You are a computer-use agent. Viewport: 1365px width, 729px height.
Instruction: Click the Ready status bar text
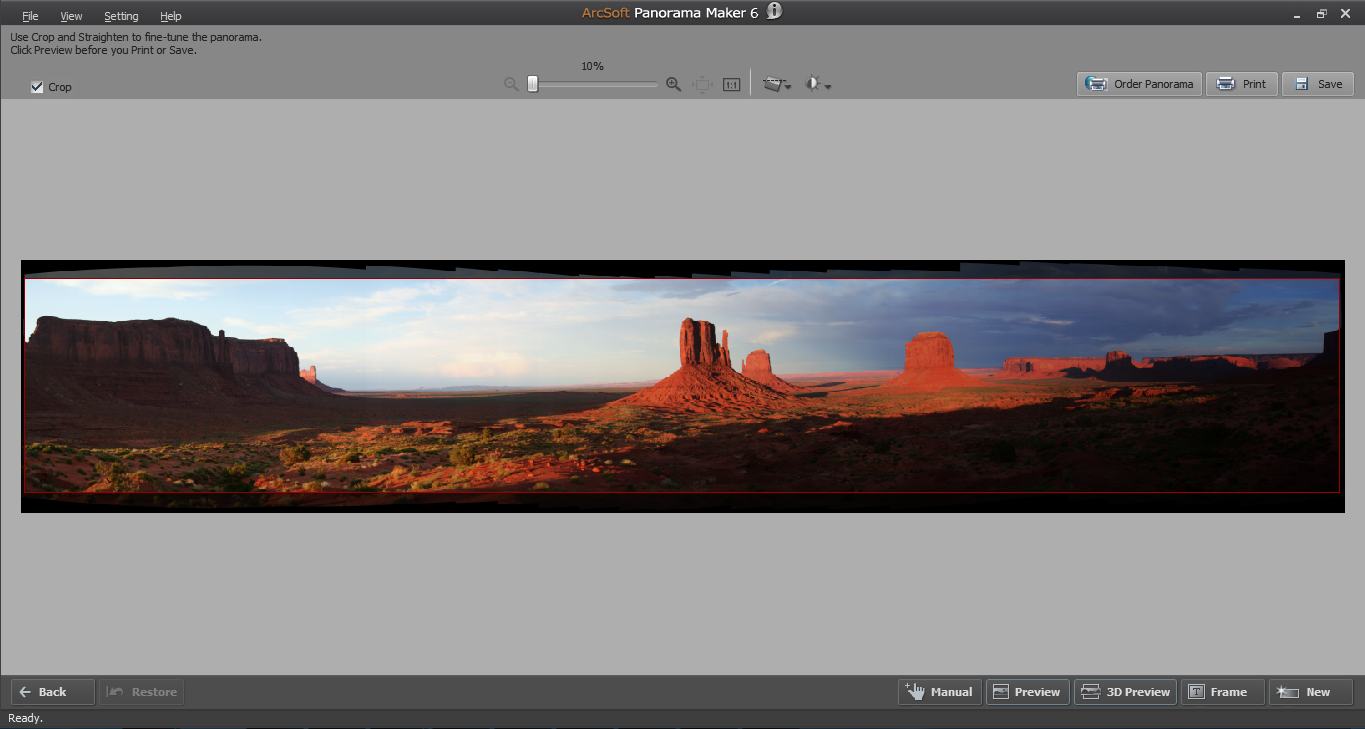pos(25,718)
